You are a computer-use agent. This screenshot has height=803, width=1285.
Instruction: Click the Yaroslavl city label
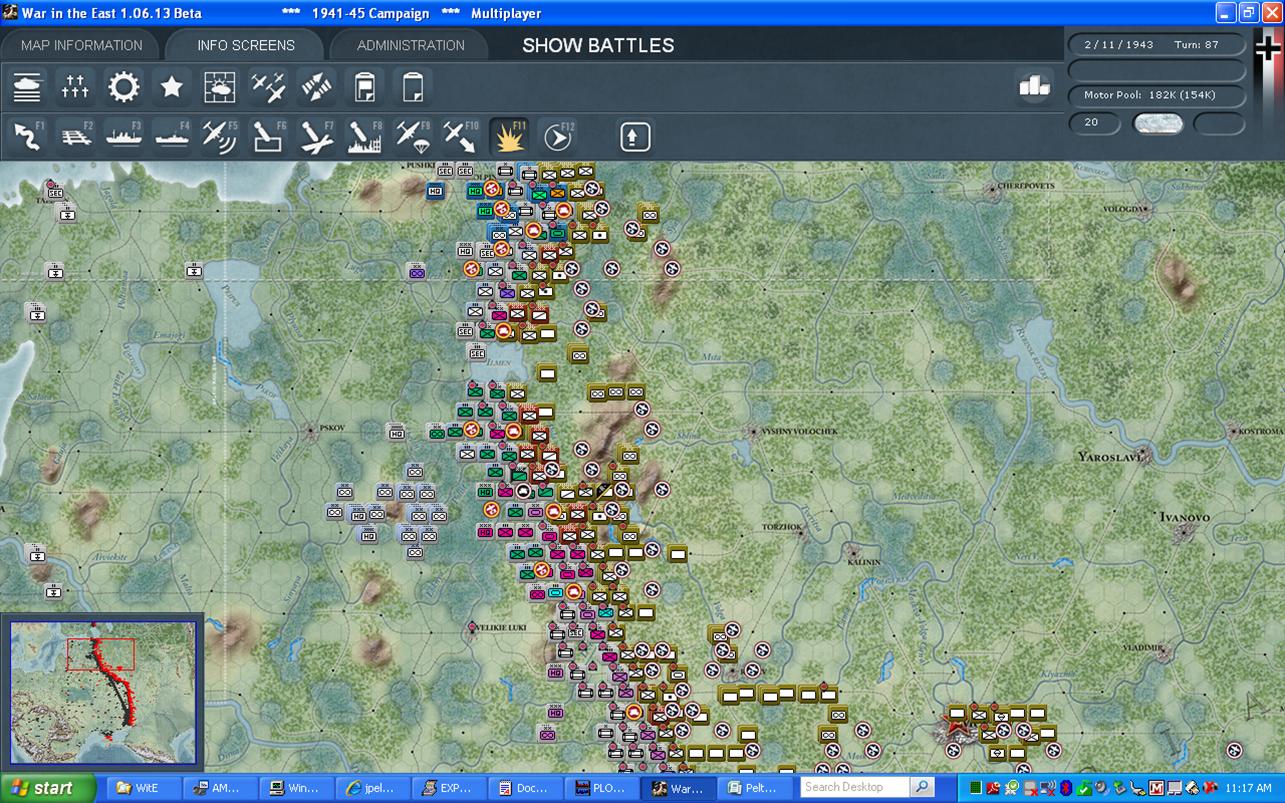(x=1110, y=457)
